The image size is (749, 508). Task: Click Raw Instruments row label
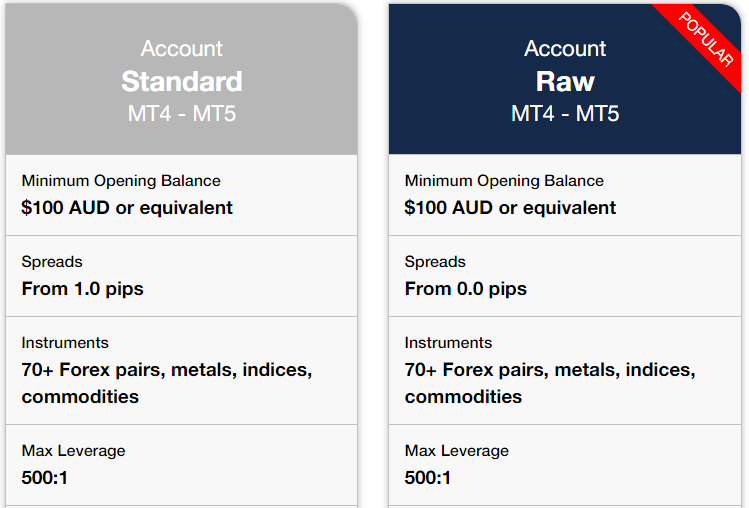click(x=448, y=343)
